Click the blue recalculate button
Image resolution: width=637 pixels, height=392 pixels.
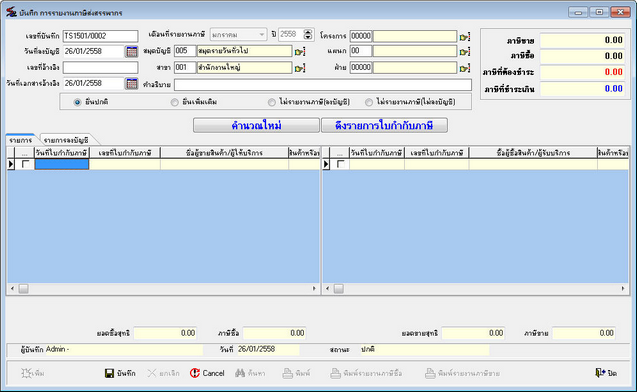coord(256,126)
